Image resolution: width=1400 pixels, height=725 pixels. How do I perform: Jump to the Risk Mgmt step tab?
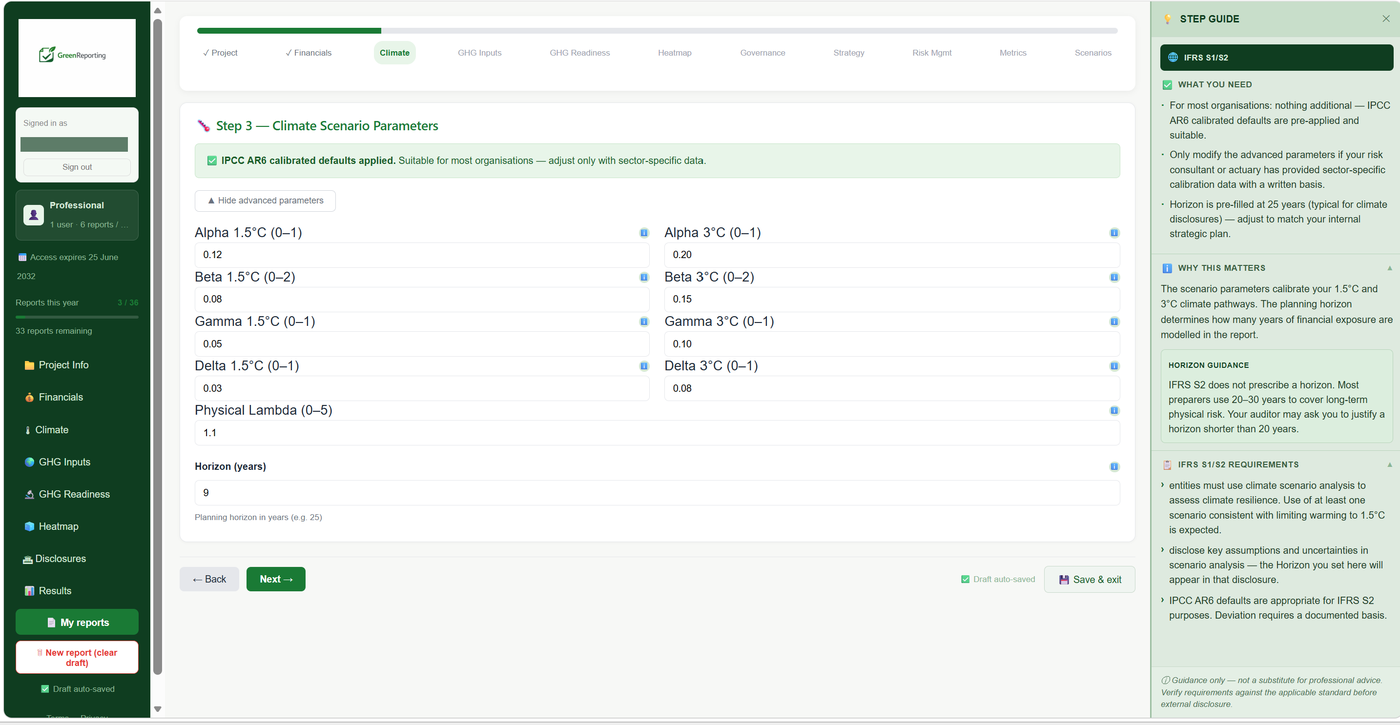point(932,53)
